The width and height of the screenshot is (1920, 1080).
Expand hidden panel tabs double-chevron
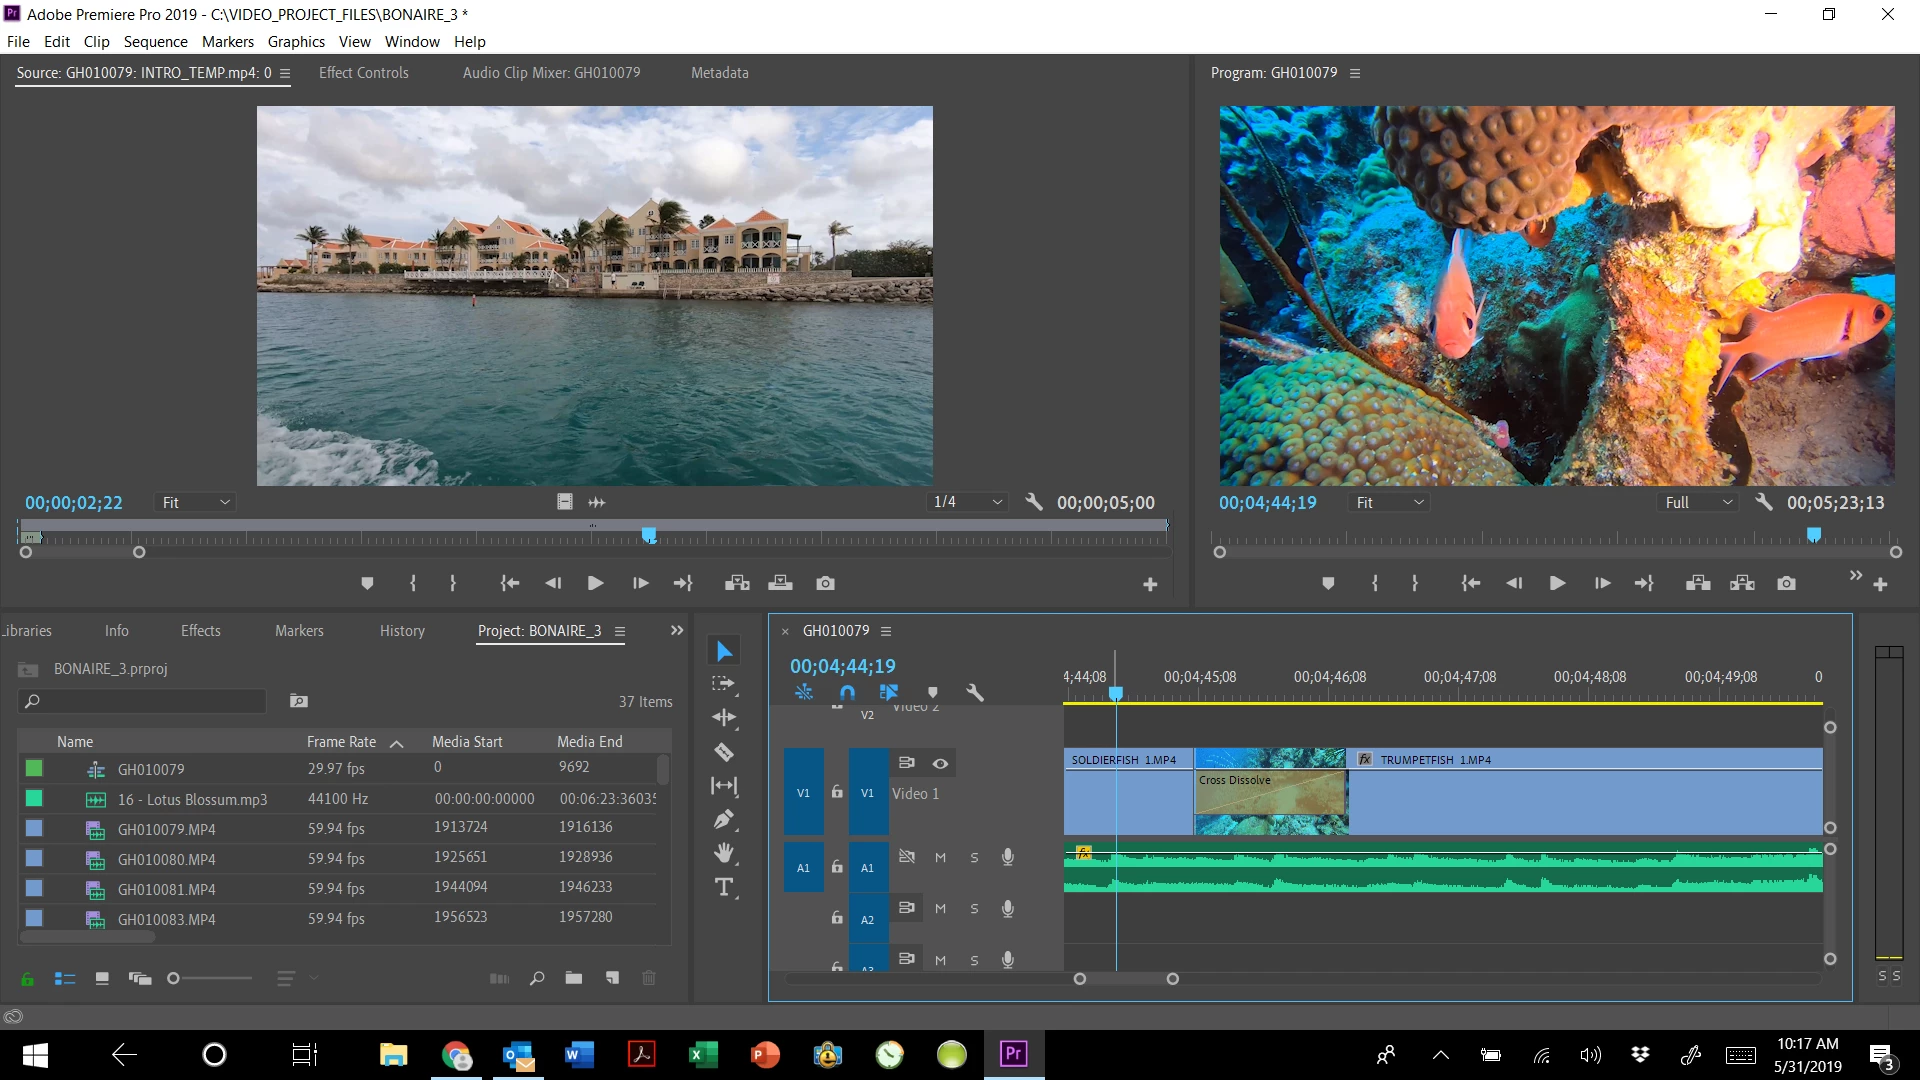click(677, 630)
